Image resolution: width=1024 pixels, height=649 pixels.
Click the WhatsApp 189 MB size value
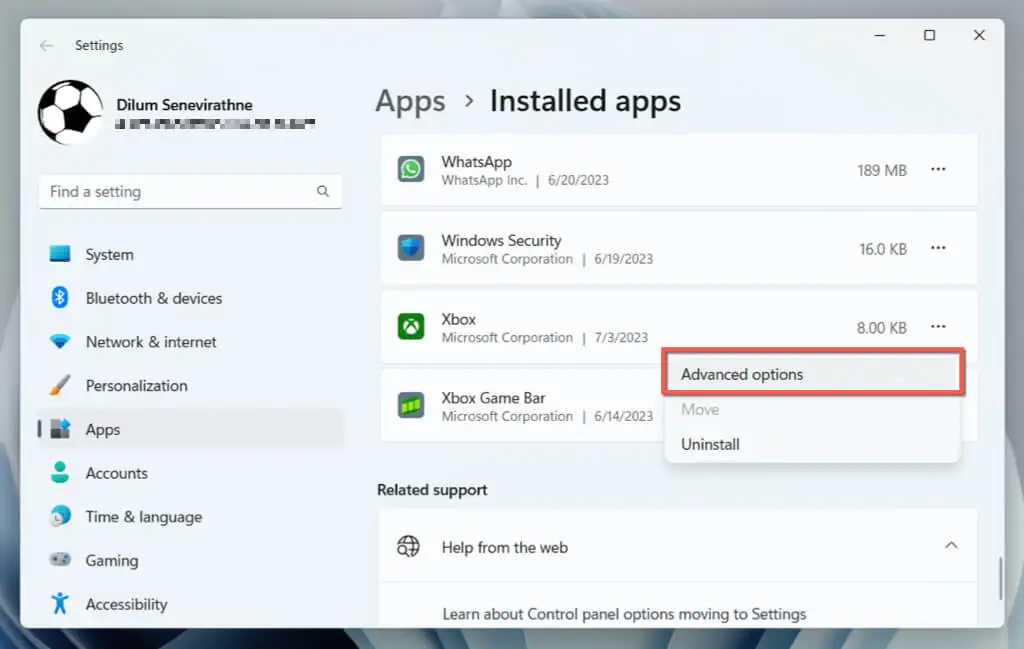(882, 170)
